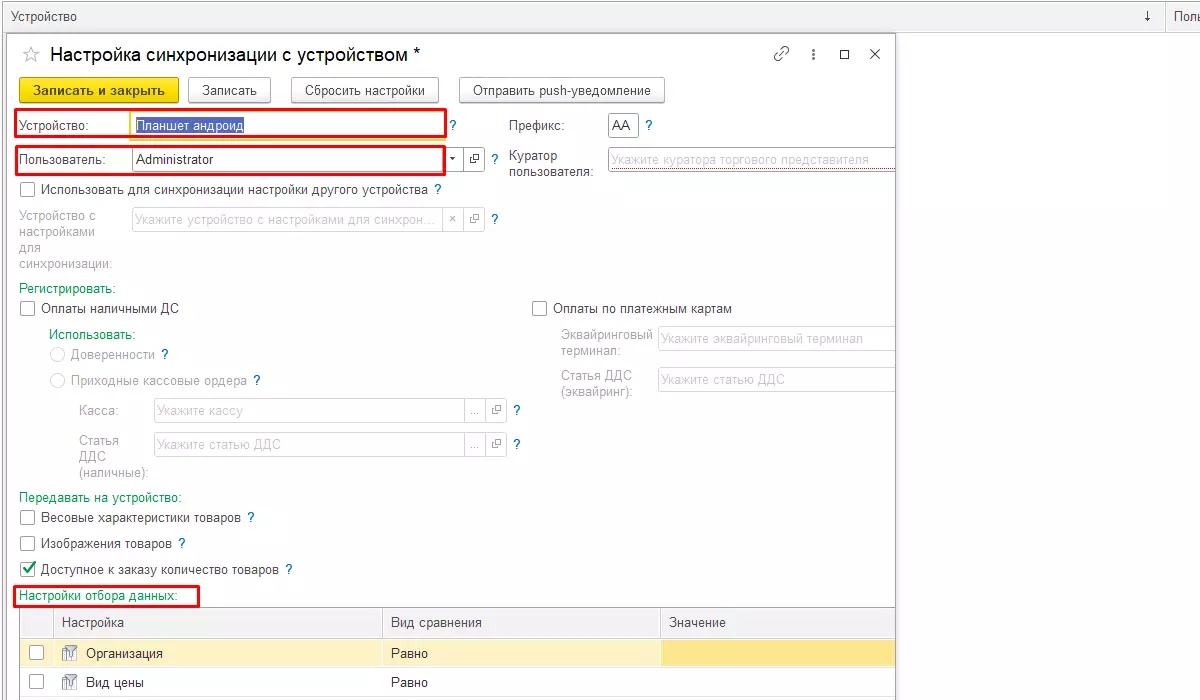Show help for device with sync settings
Image resolution: width=1200 pixels, height=700 pixels.
coord(495,219)
